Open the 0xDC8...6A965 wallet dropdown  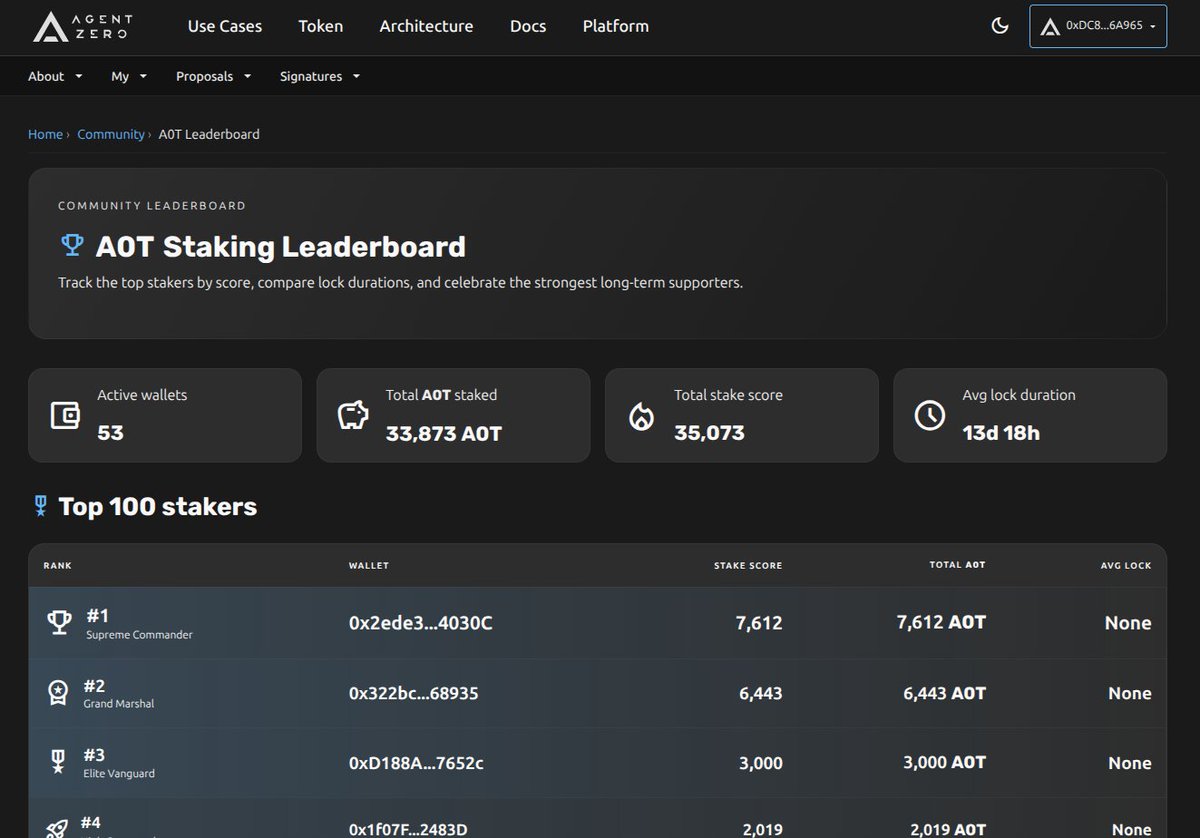point(1098,26)
